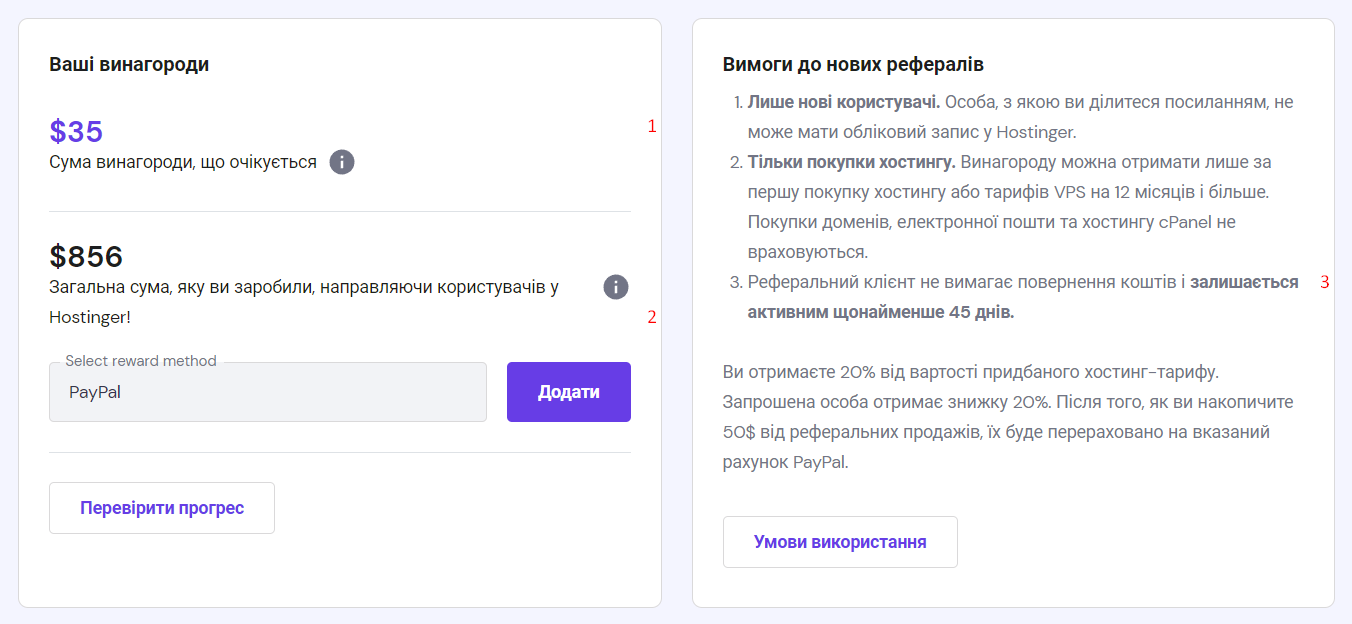
Task: Click the Перевірити прогрес button
Action: point(162,508)
